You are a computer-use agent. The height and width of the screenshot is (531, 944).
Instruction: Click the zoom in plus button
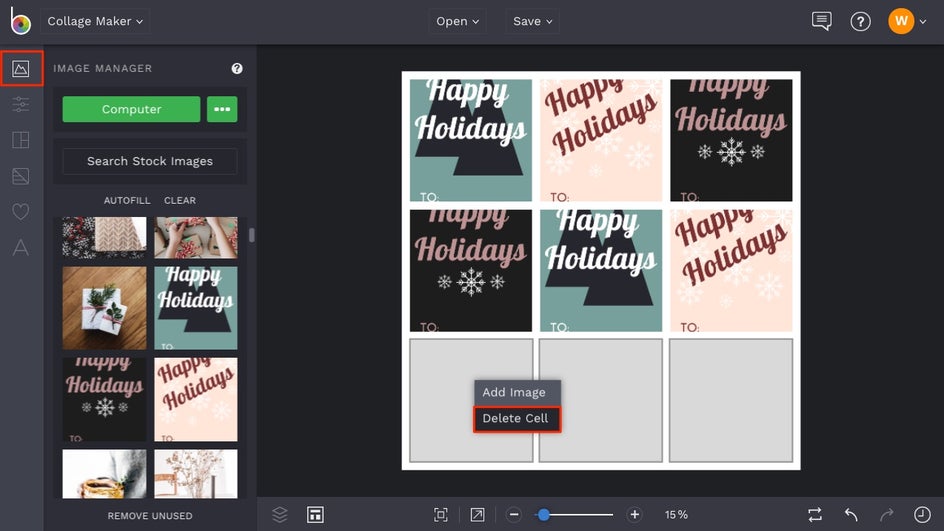tap(635, 514)
